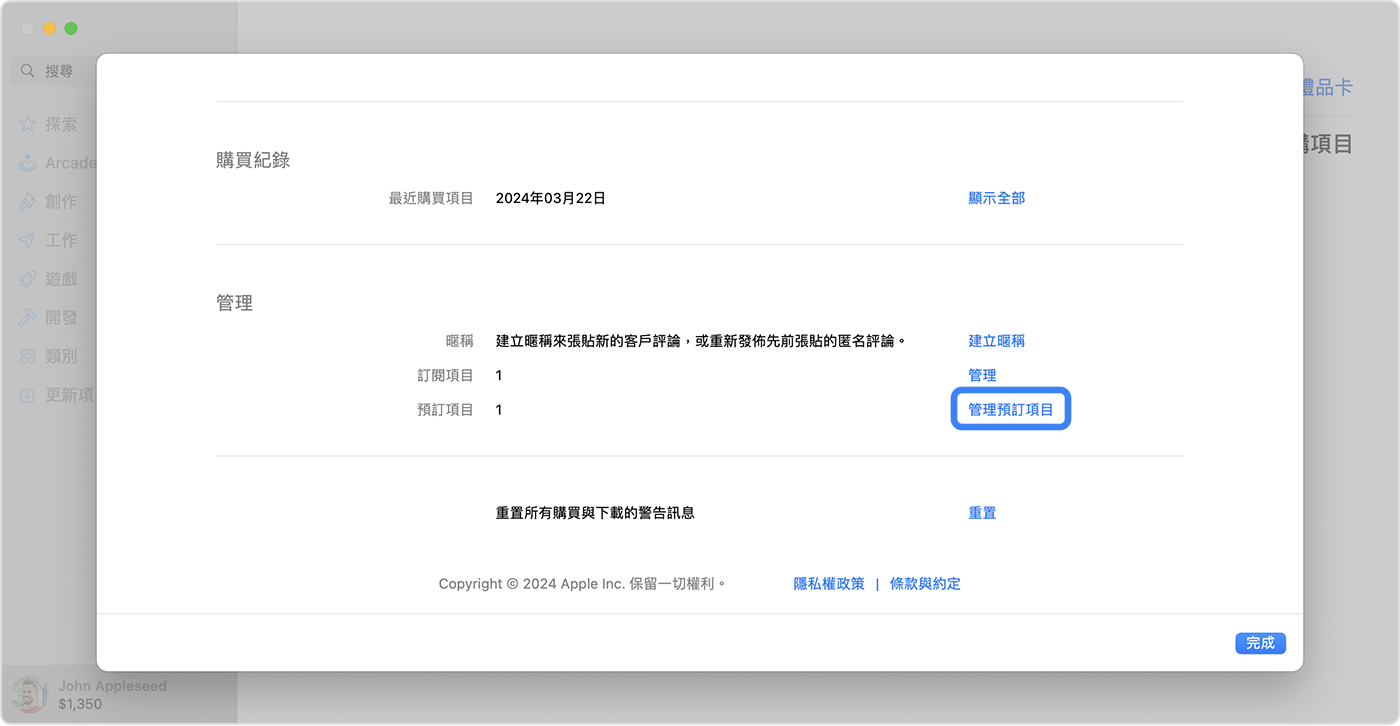The height and width of the screenshot is (726, 1400).
Task: Click the 暱稱 row label
Action: pyautogui.click(x=460, y=341)
